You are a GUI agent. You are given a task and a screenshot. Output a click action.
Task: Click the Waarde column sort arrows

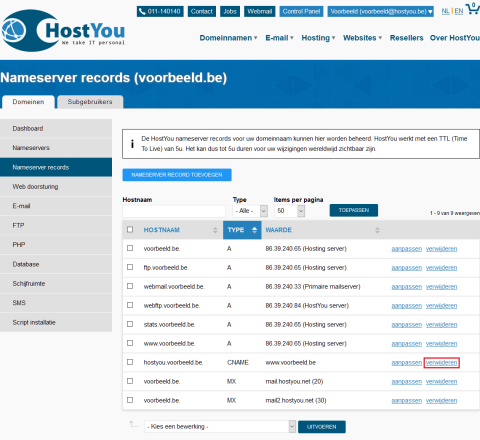coord(377,230)
